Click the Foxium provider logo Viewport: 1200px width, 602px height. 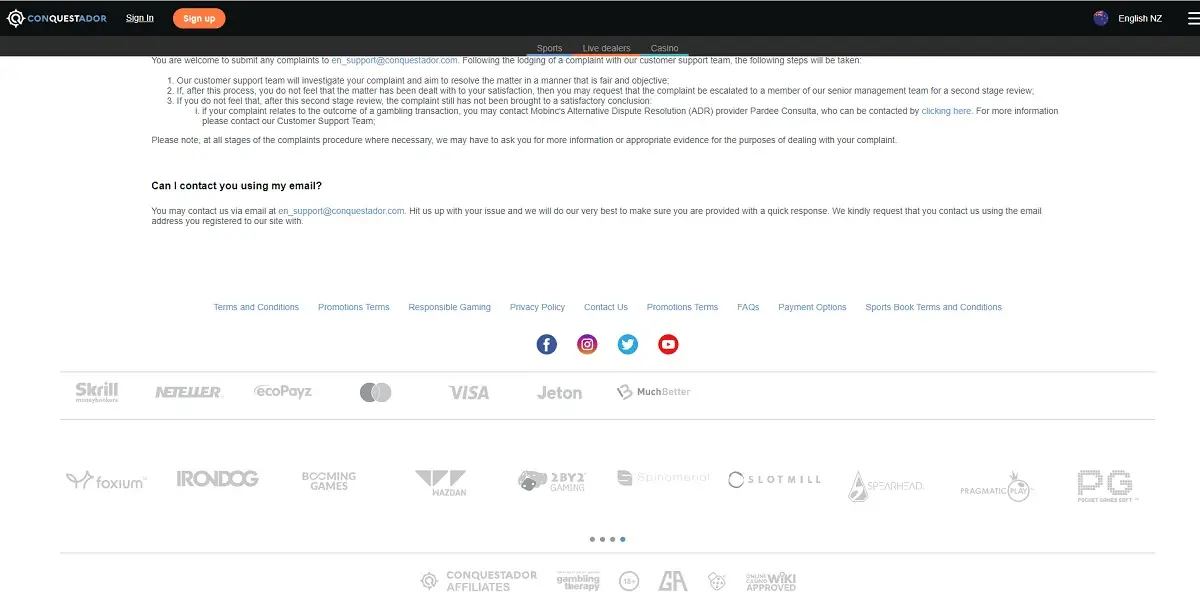tap(106, 481)
